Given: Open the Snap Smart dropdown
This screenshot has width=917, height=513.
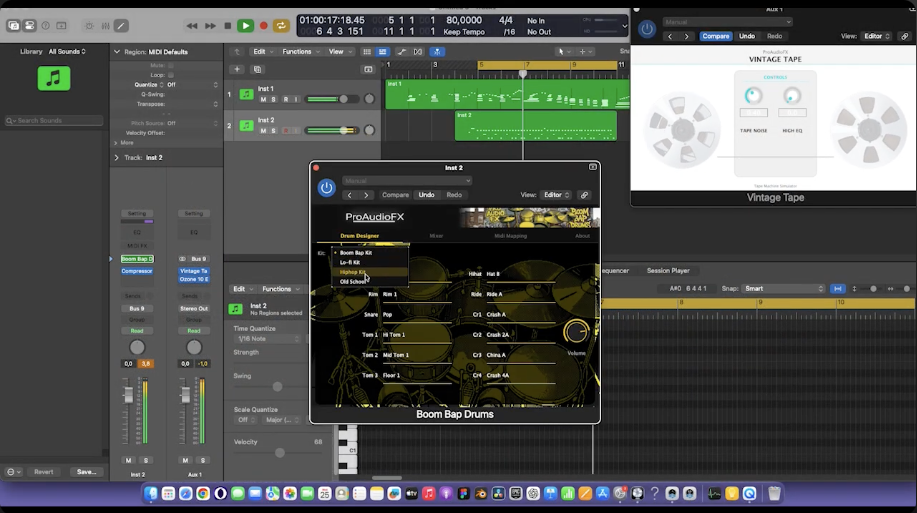Looking at the screenshot, I should click(782, 288).
